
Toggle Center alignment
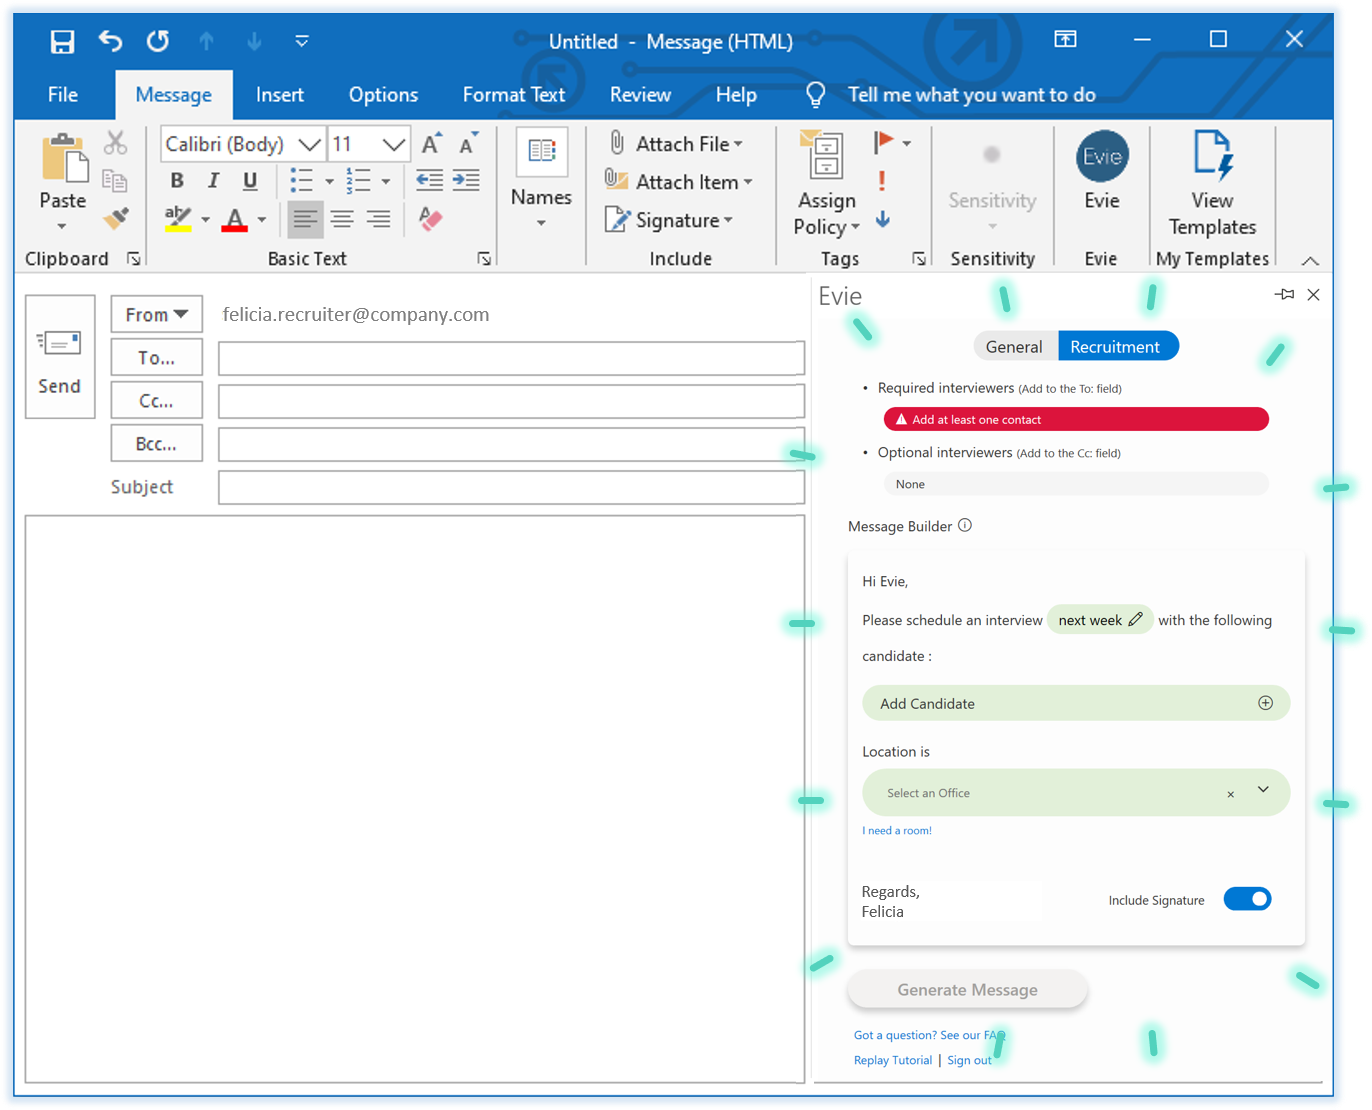click(x=342, y=219)
